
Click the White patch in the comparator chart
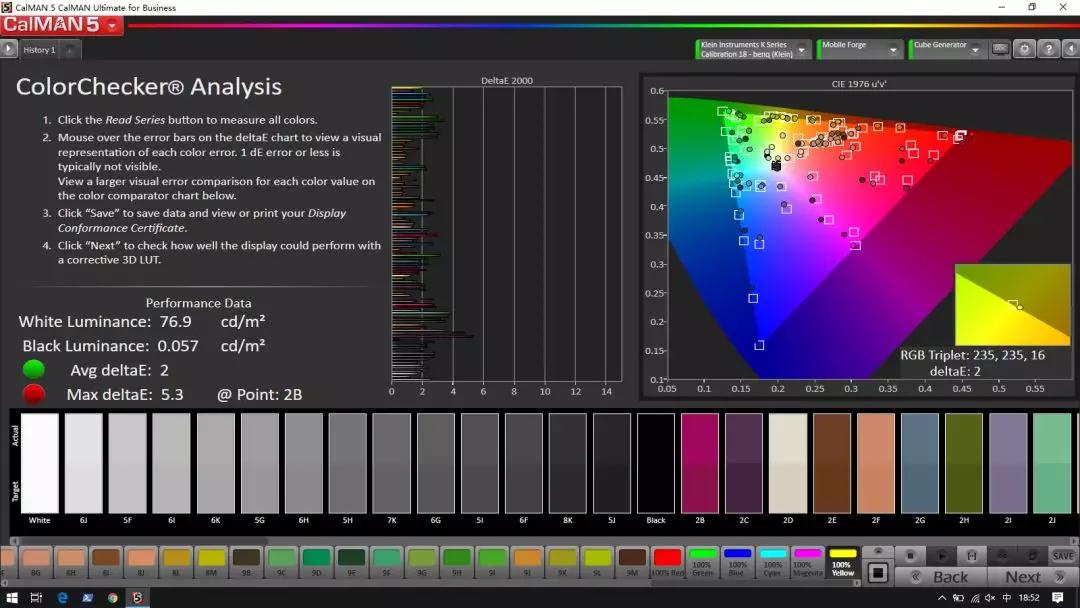pos(39,463)
